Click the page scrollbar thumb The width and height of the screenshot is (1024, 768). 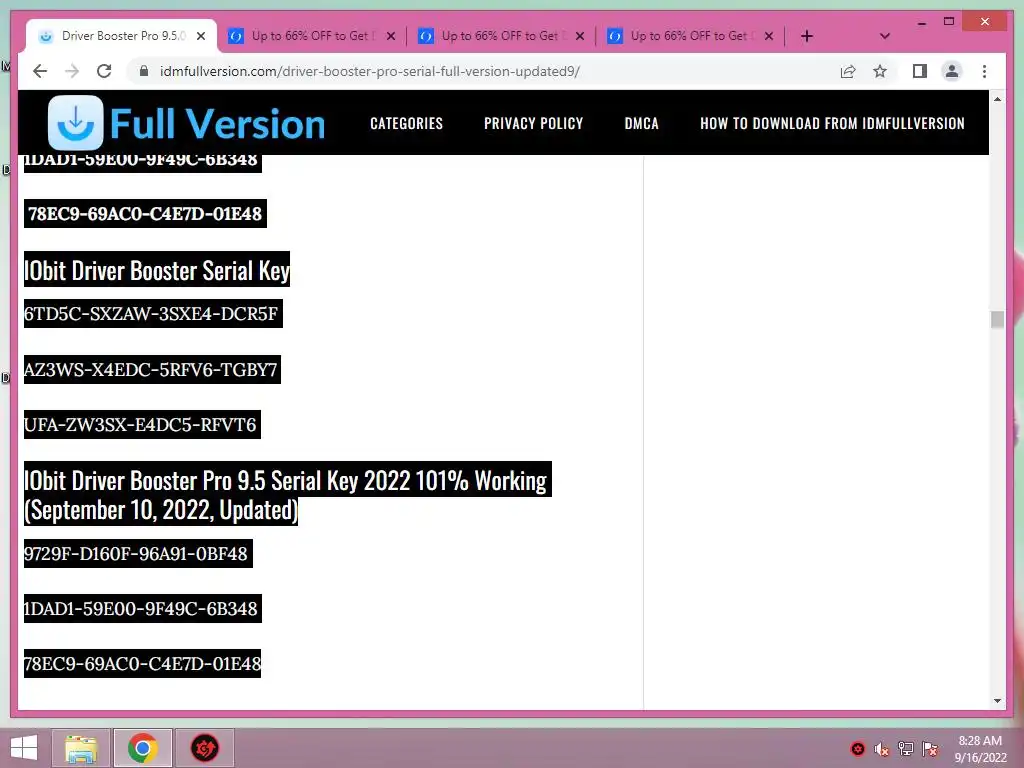(x=997, y=319)
